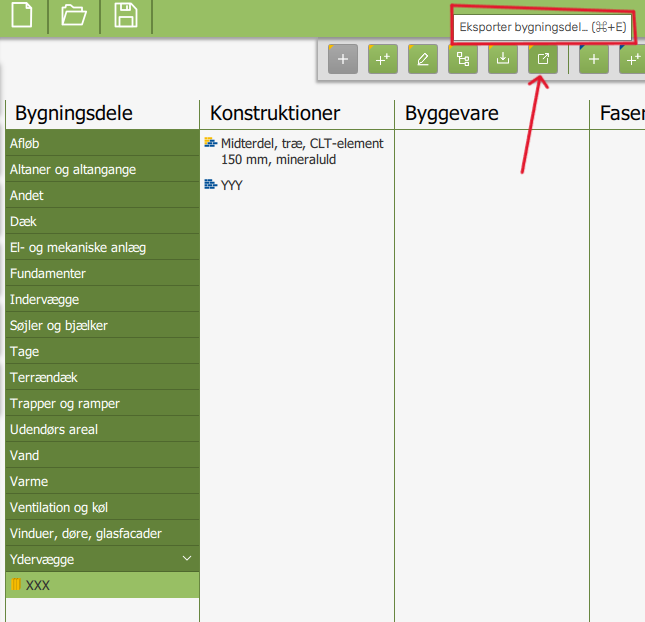Select the XXX building part
Screen dimensions: 645x622
click(102, 585)
